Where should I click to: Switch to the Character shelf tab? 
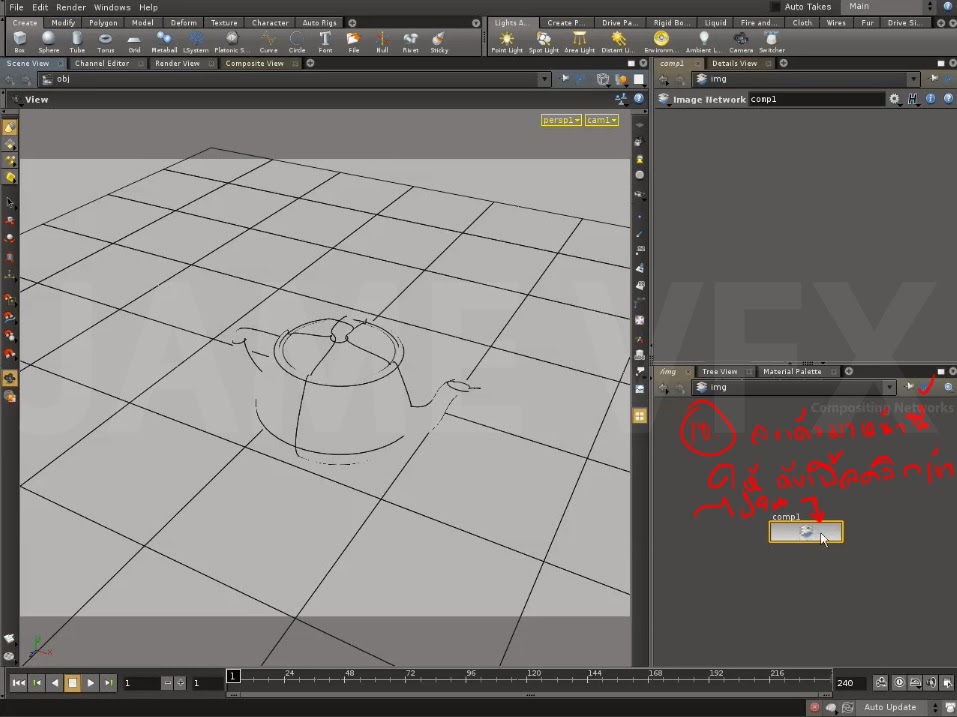tap(270, 23)
